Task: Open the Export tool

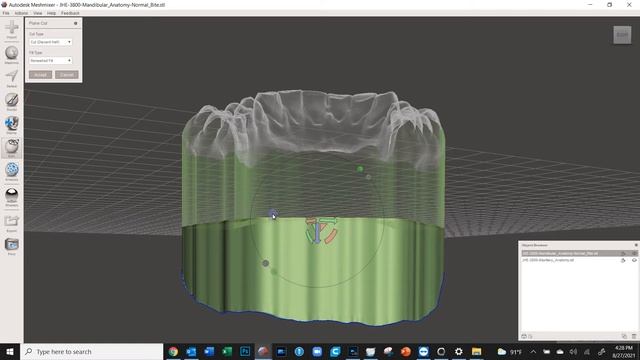Action: [11, 223]
